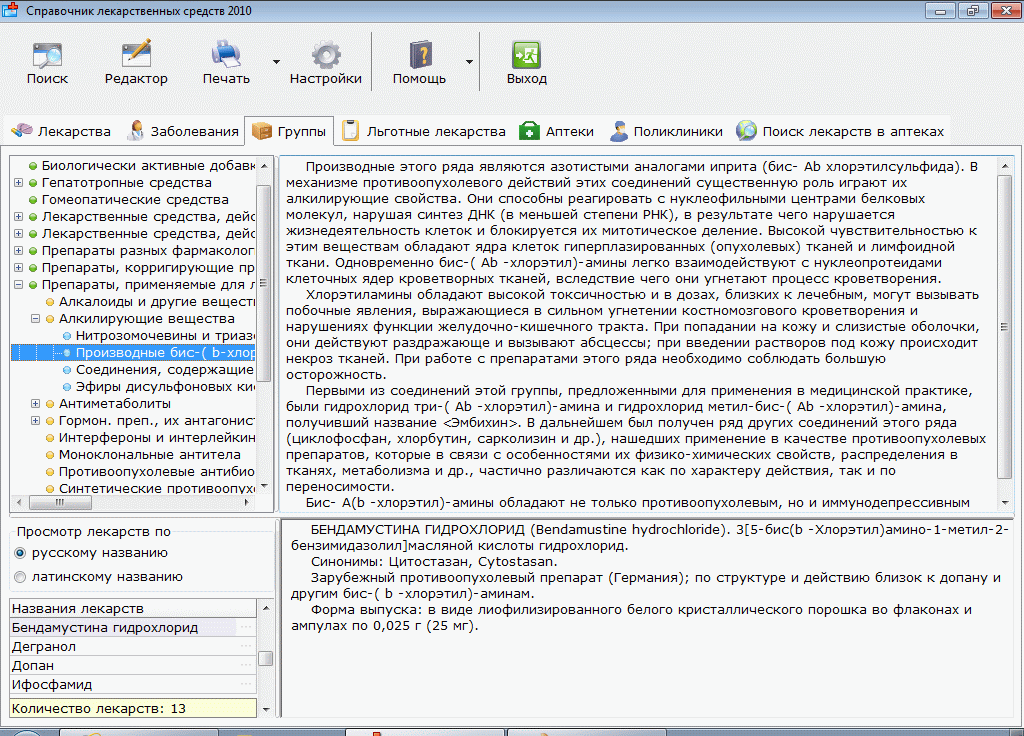The width and height of the screenshot is (1024, 736).
Task: Expand the Гепатотропные средства tree node
Action: click(19, 183)
